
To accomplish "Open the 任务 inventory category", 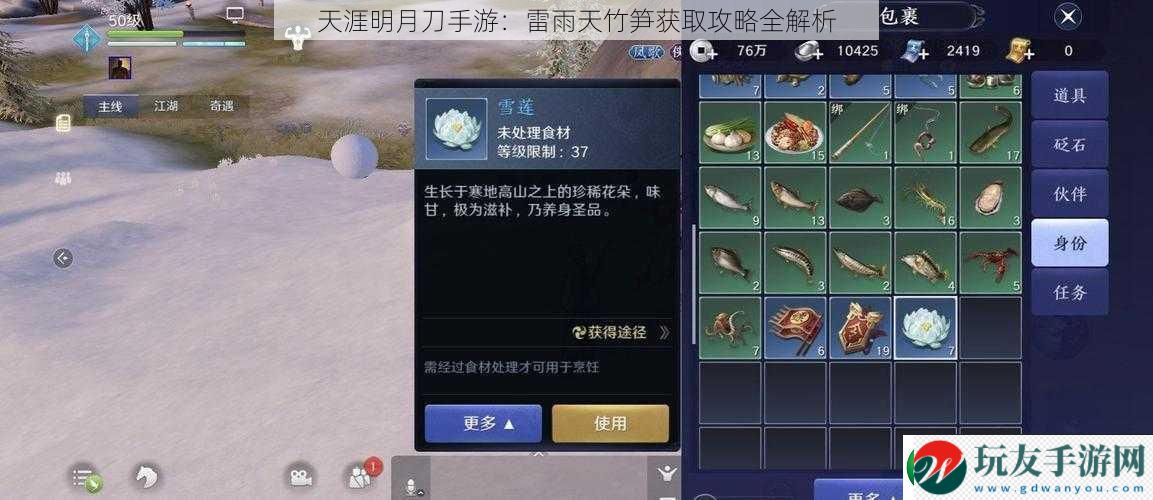I will 1070,292.
